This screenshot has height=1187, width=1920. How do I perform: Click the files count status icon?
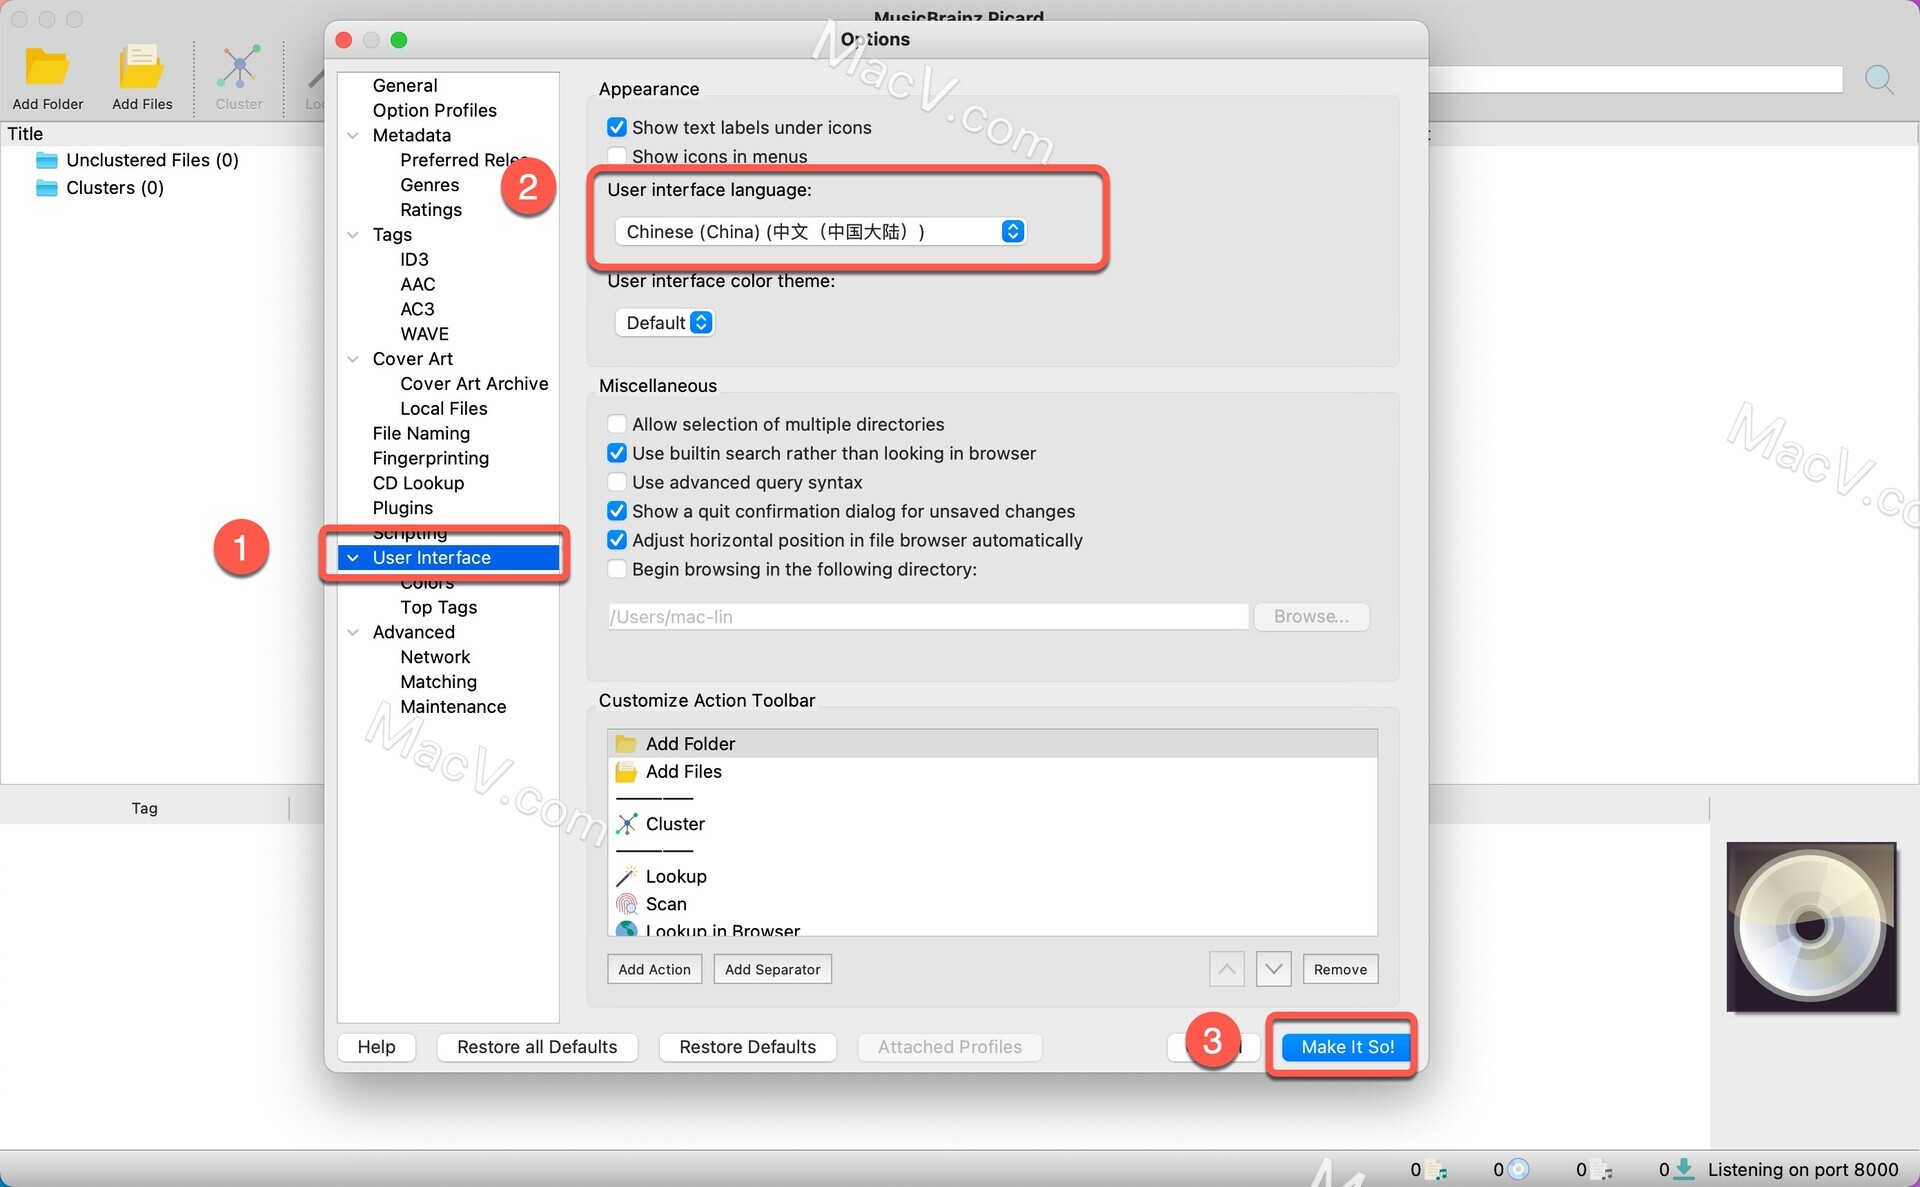[x=1436, y=1169]
